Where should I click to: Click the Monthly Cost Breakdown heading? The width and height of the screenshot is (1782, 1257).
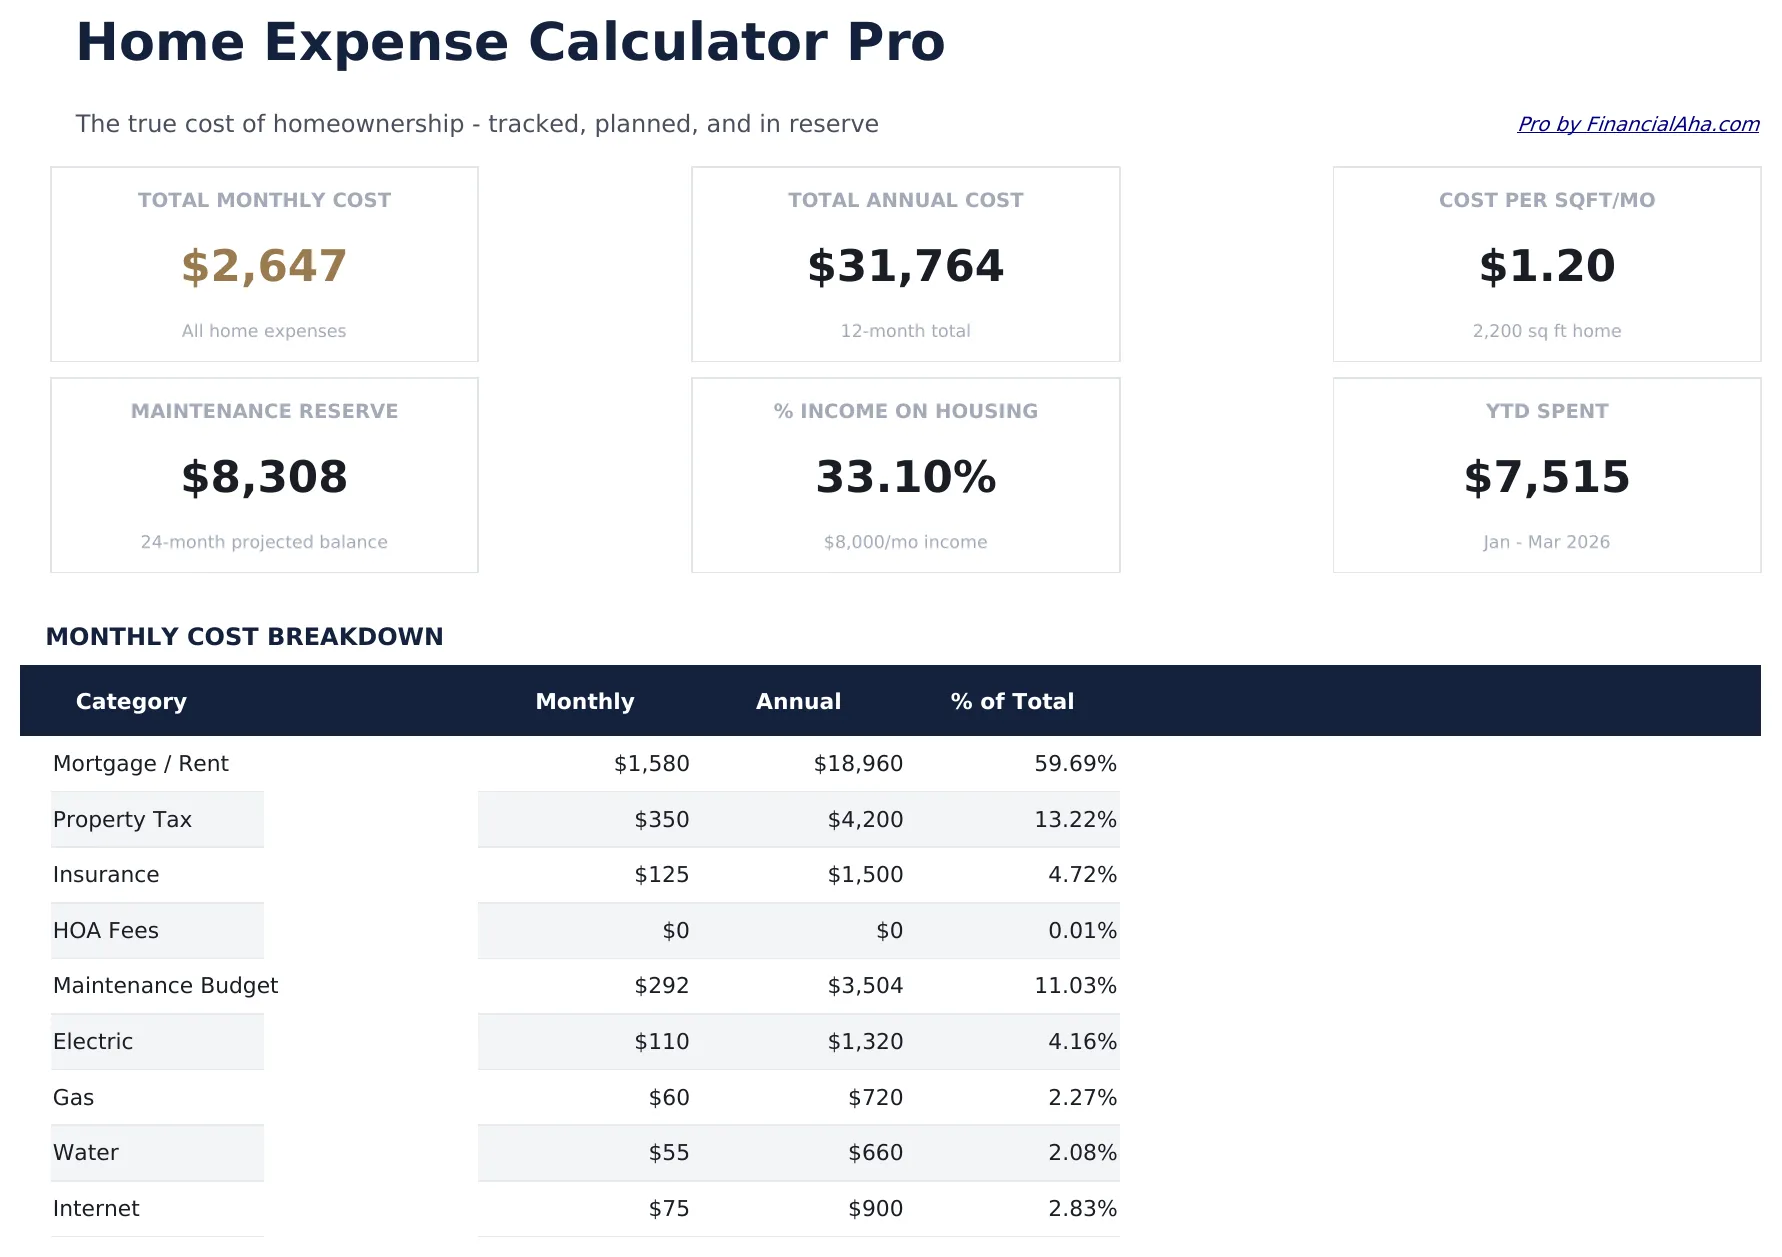pos(245,636)
